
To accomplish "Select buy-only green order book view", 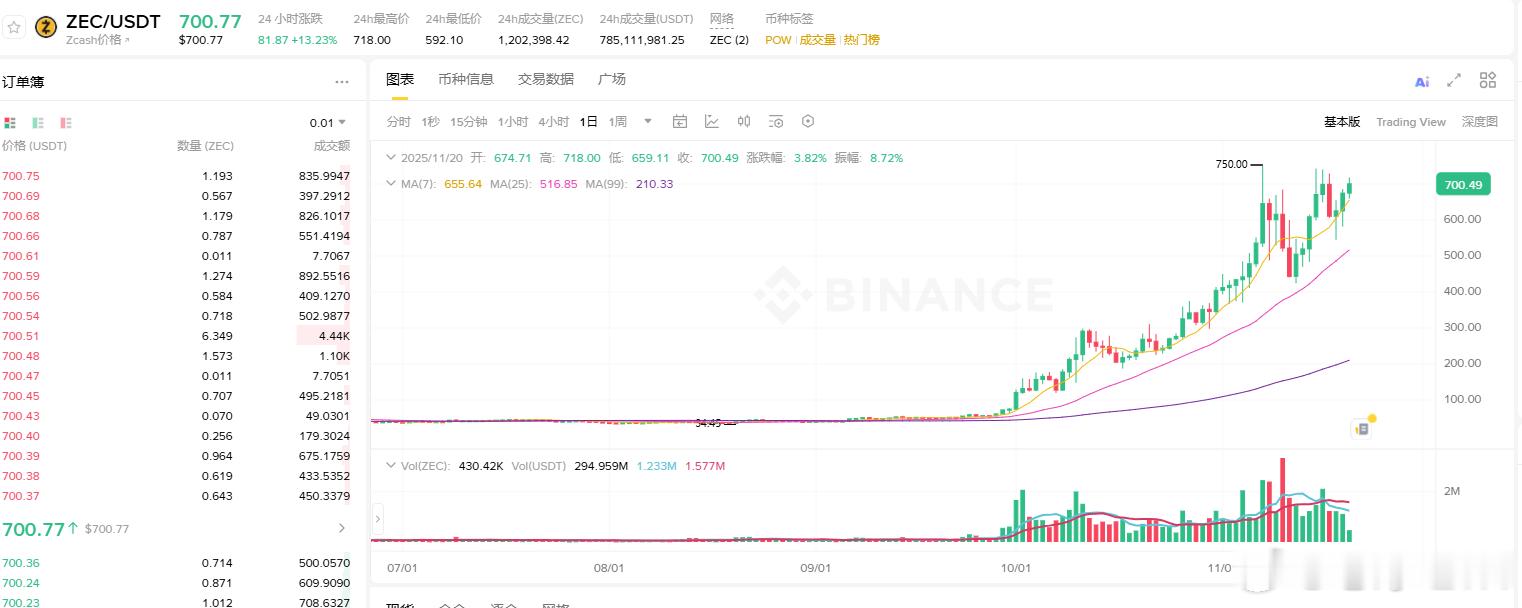I will pyautogui.click(x=38, y=122).
